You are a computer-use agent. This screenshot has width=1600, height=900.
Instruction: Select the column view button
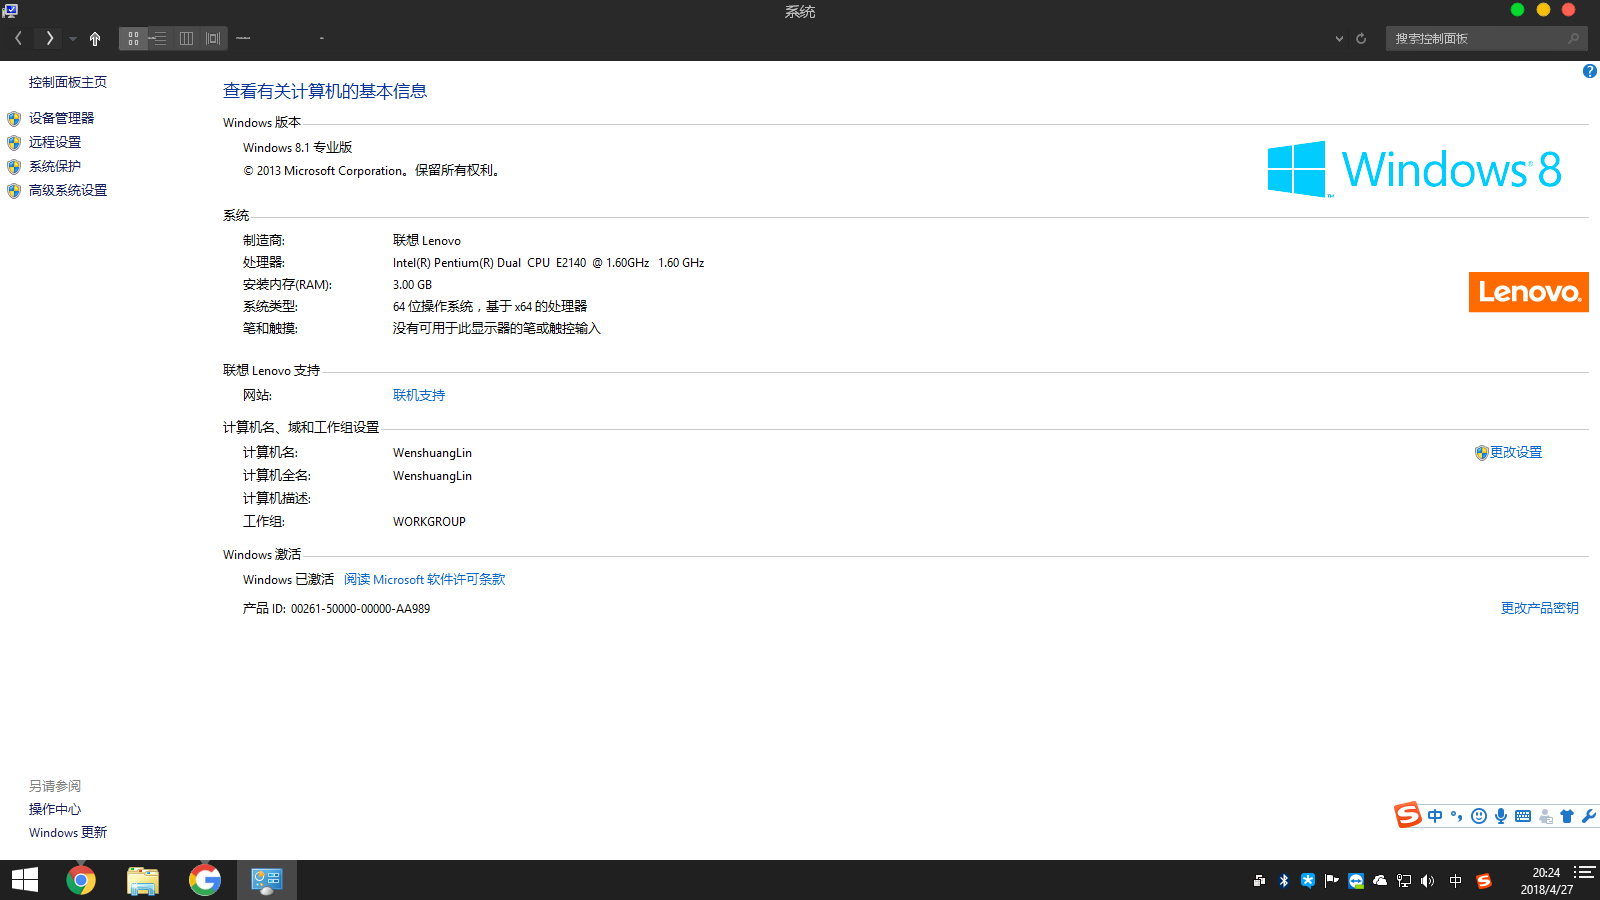186,38
